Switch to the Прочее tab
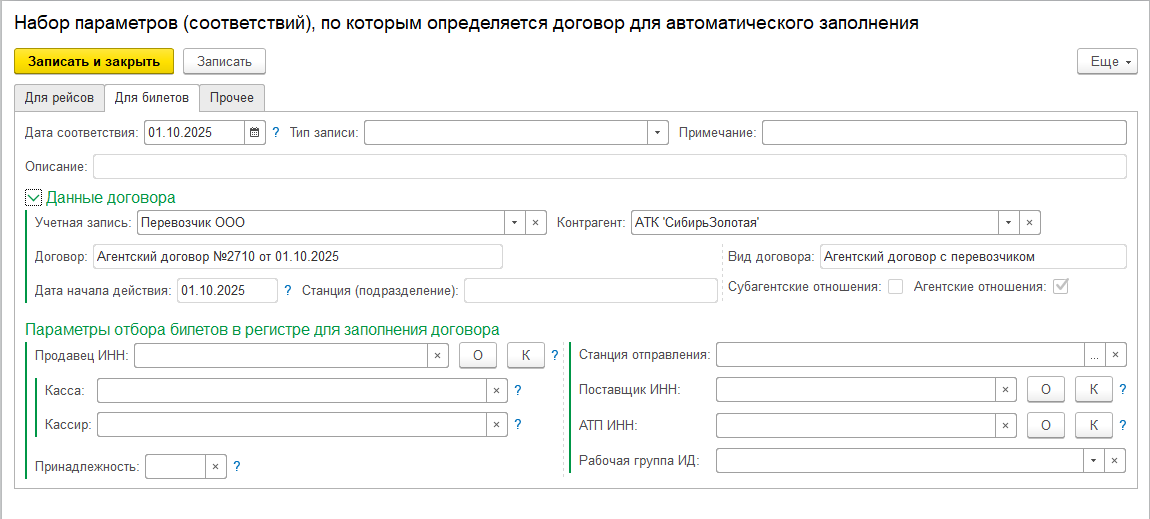Viewport: 1150px width, 519px height. pos(231,98)
